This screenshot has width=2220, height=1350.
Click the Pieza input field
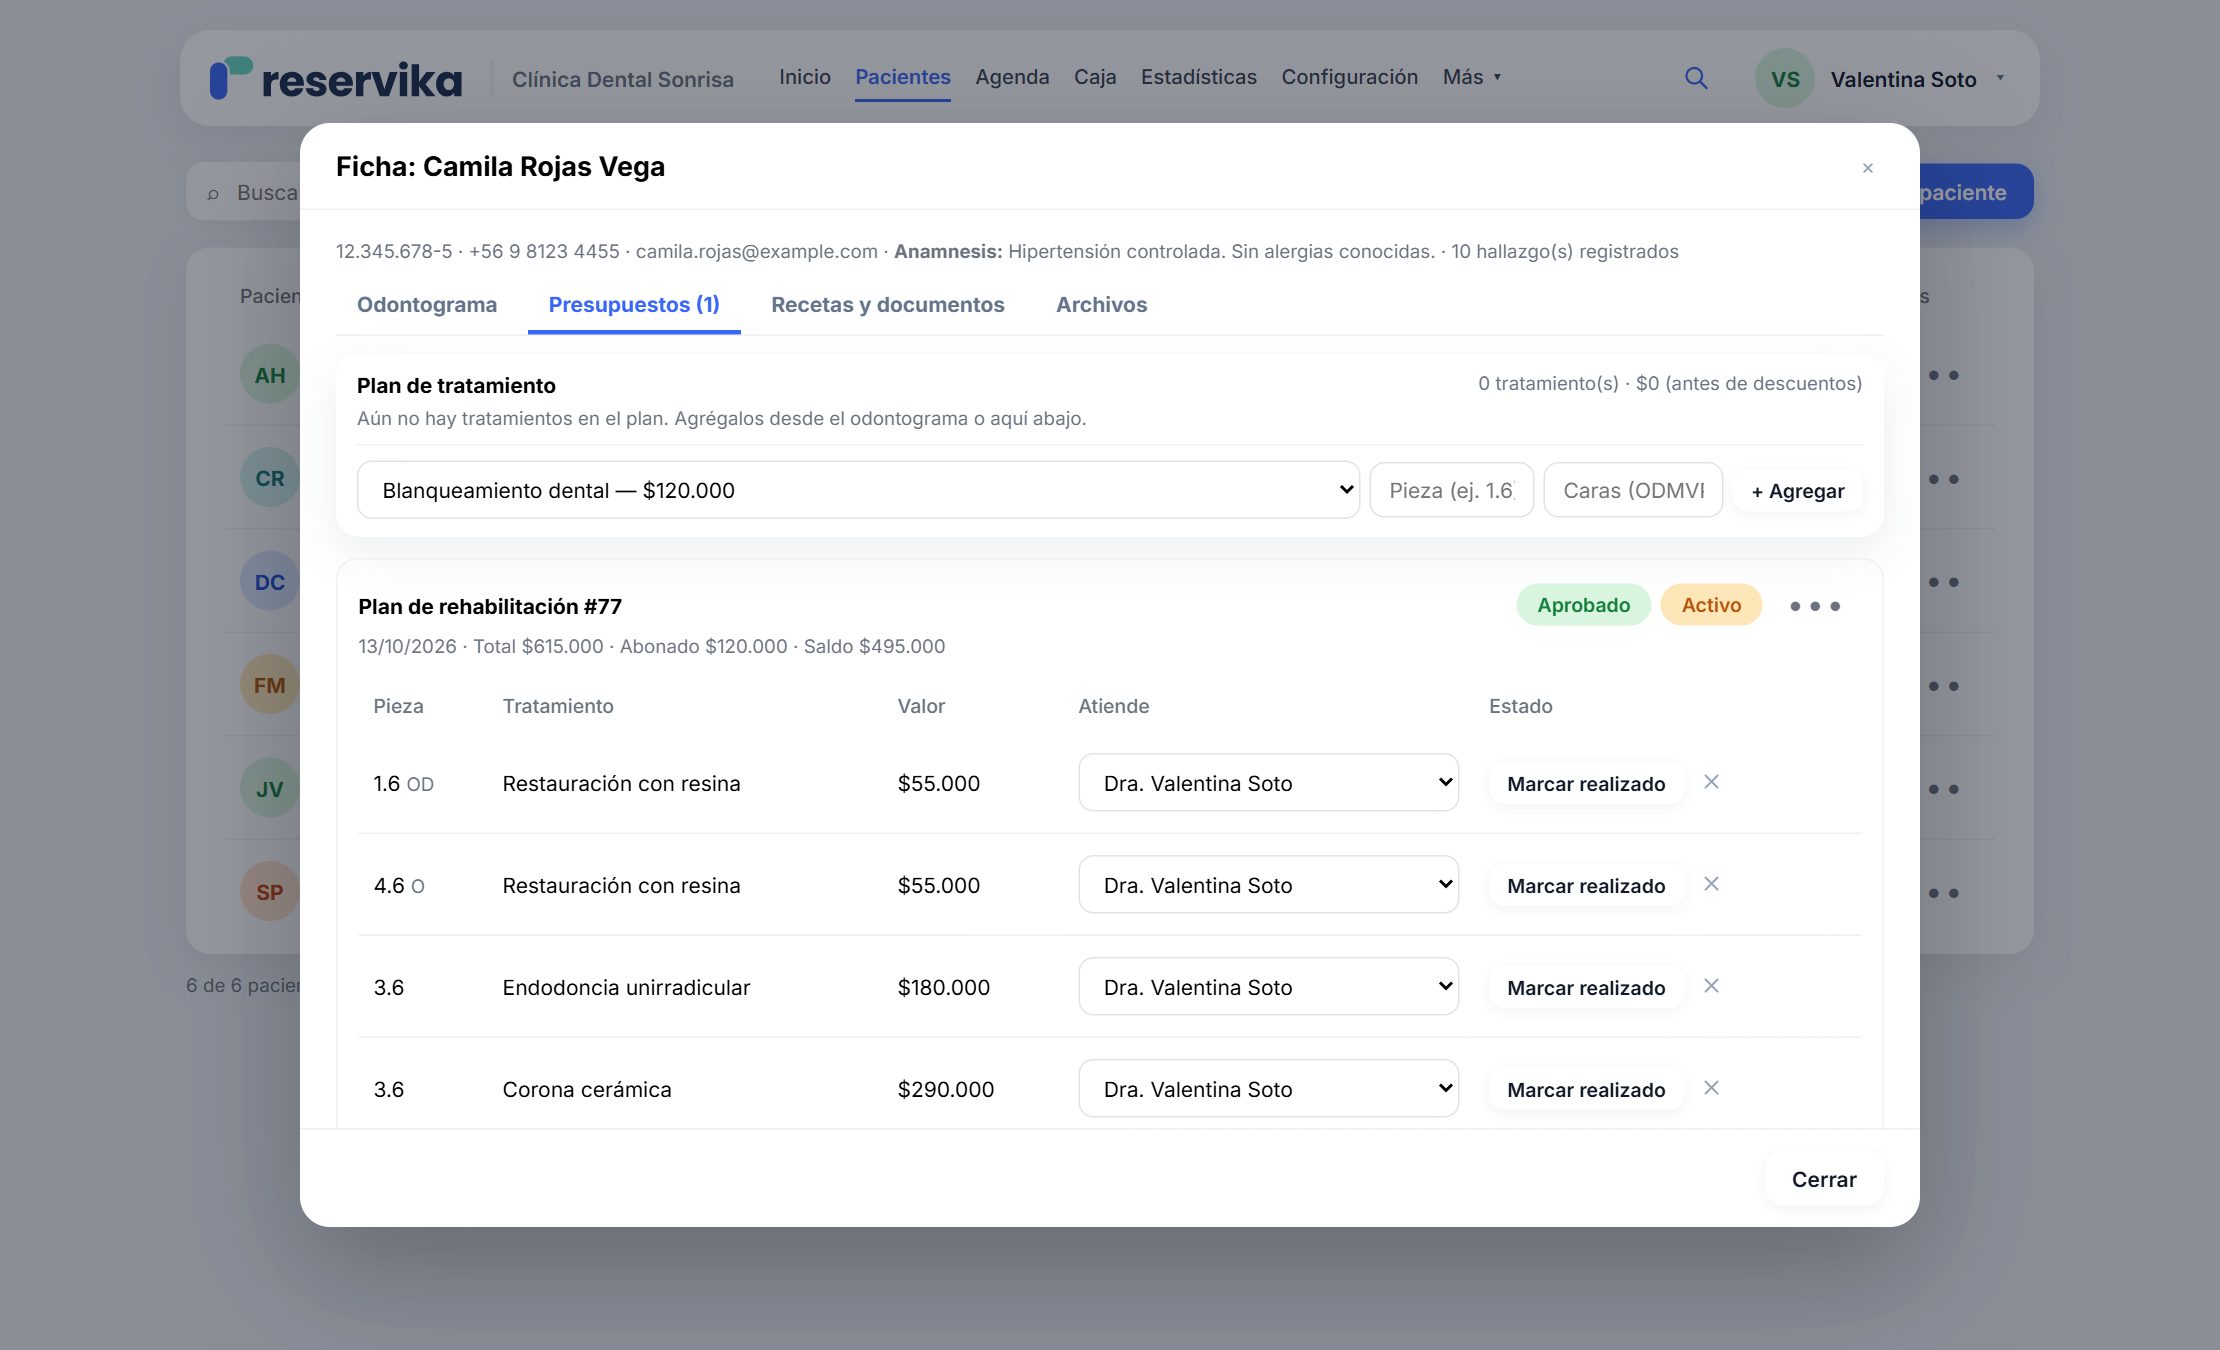pyautogui.click(x=1451, y=490)
